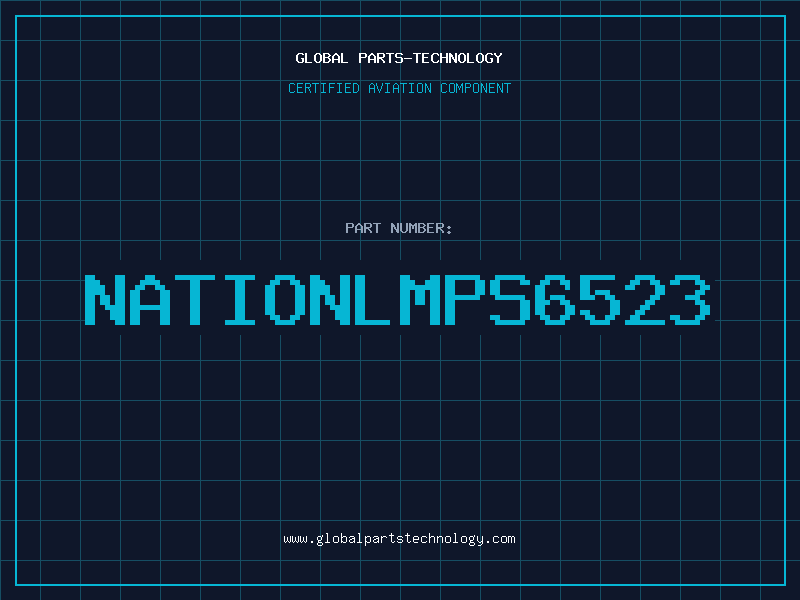Select the digit 2 in the part number
Viewport: 800px width, 600px height.
point(644,299)
